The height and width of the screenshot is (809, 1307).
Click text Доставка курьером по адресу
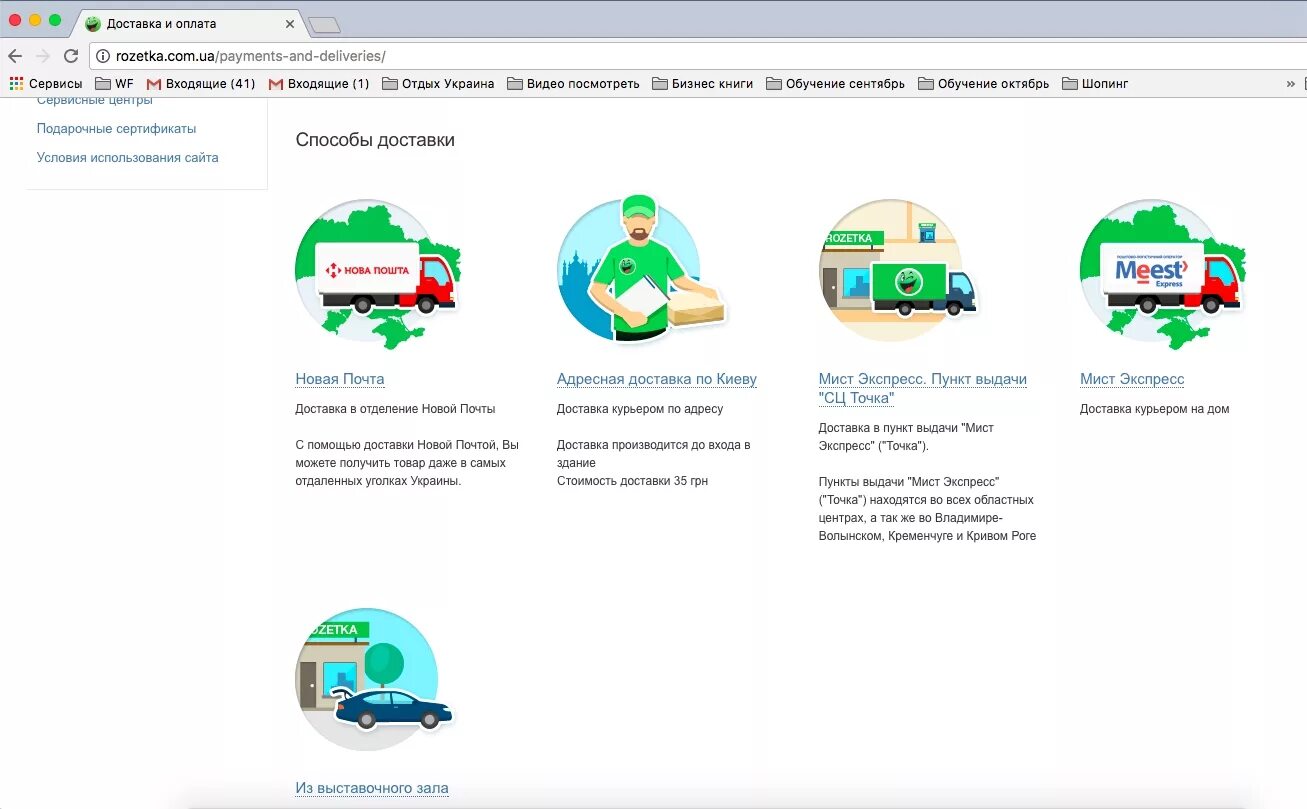[x=640, y=409]
